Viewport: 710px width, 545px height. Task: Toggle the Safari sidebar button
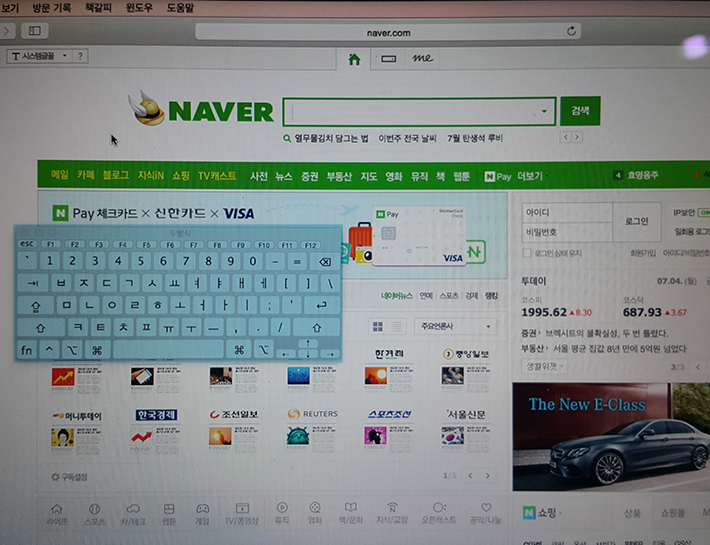tap(33, 32)
